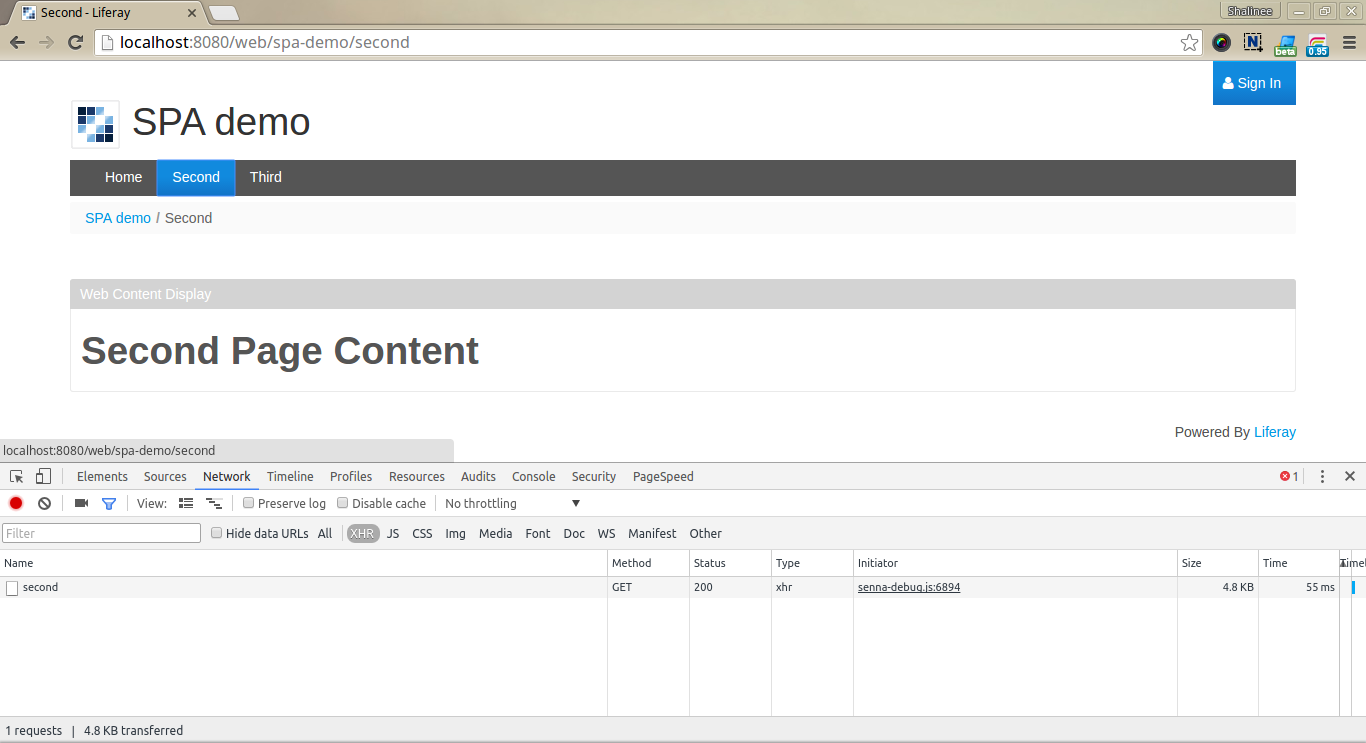Reload the page with the refresh icon

[x=75, y=42]
